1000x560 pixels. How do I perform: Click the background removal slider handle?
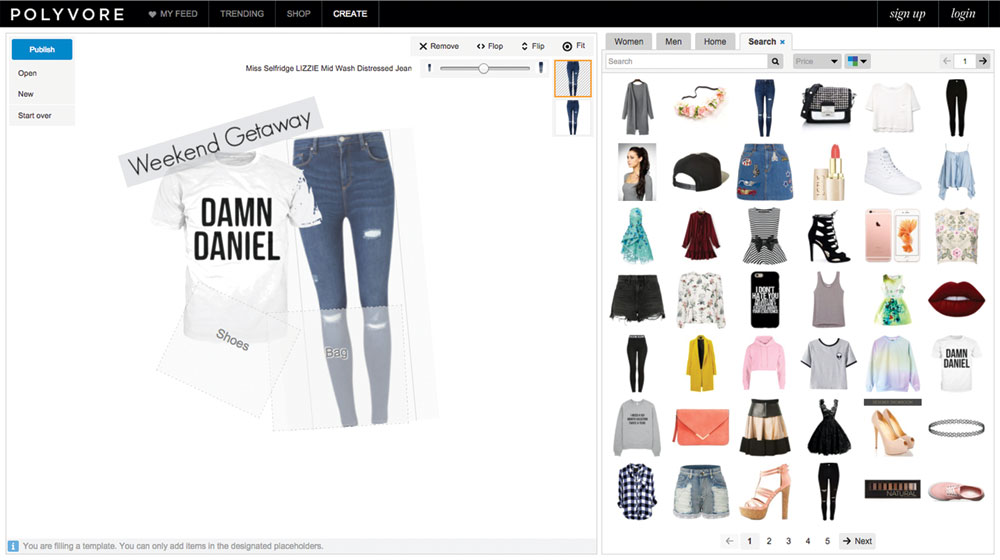coord(483,68)
